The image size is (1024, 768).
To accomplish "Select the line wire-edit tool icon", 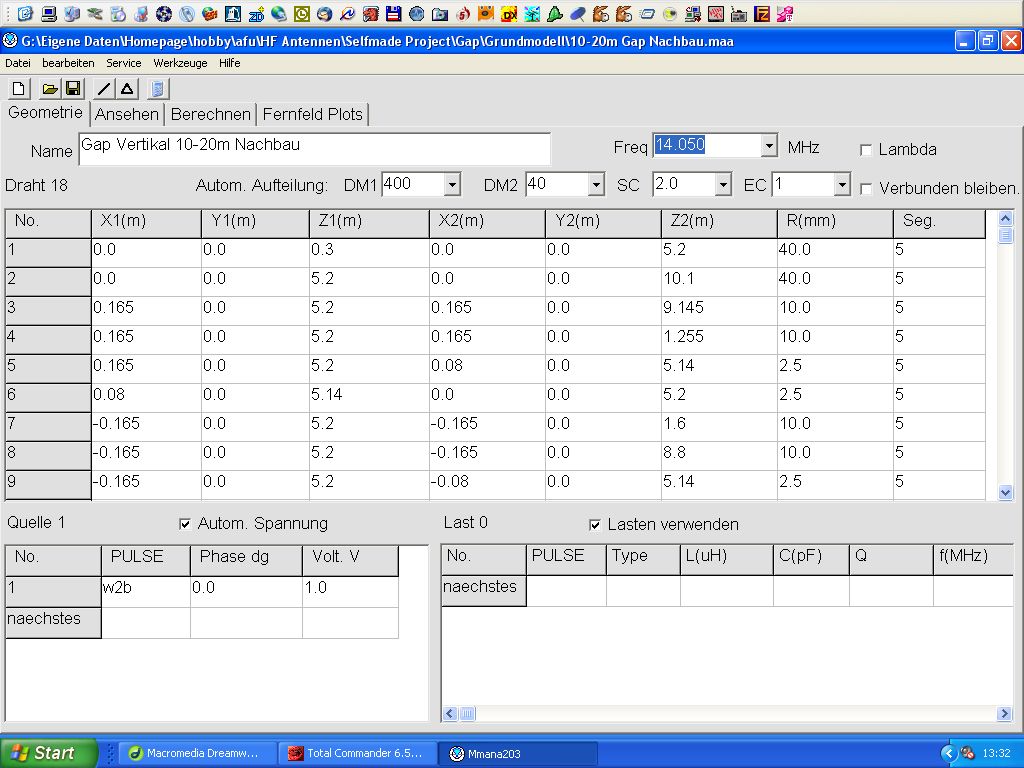I will coord(105,89).
